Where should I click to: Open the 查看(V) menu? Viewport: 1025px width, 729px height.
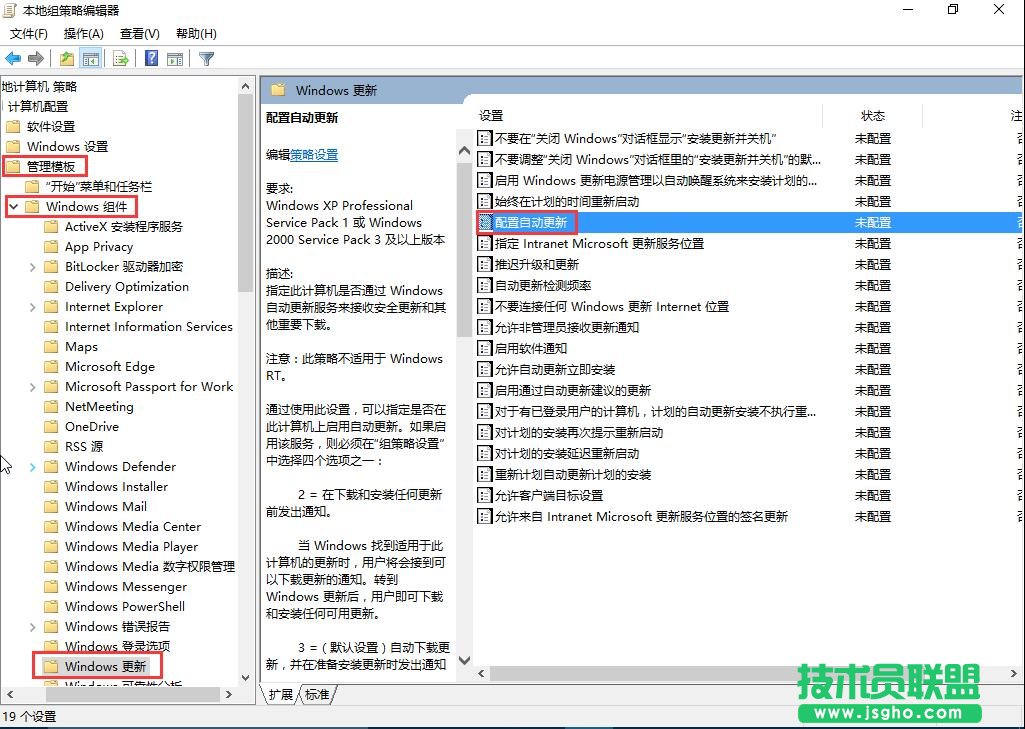click(x=138, y=33)
